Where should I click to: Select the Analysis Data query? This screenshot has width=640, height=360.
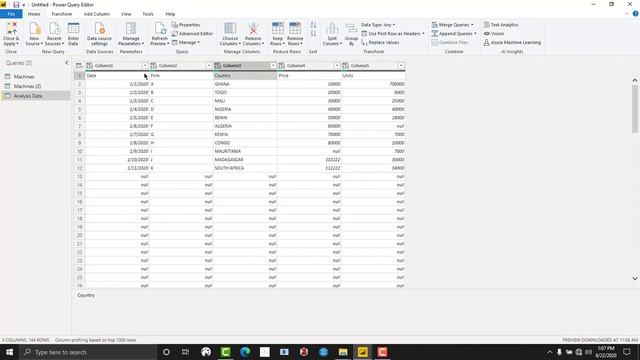pyautogui.click(x=36, y=96)
